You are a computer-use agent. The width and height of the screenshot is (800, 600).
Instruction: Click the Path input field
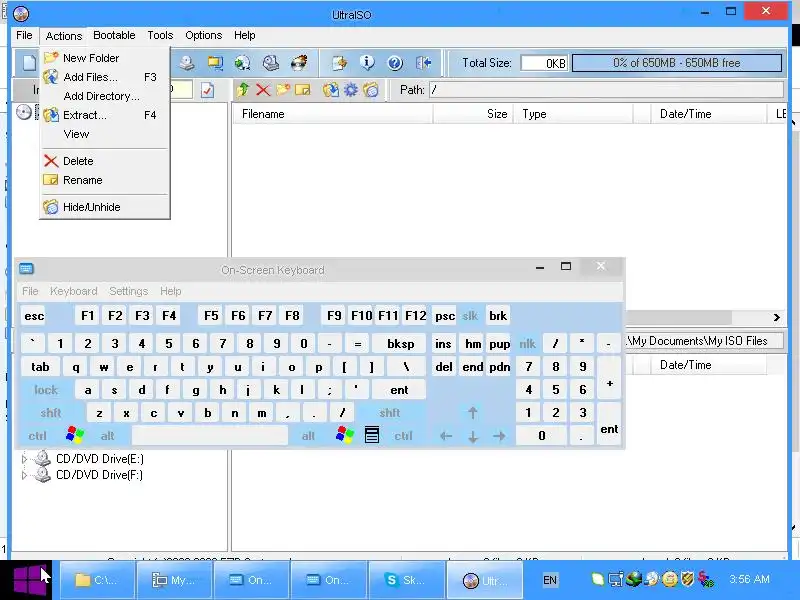606,90
